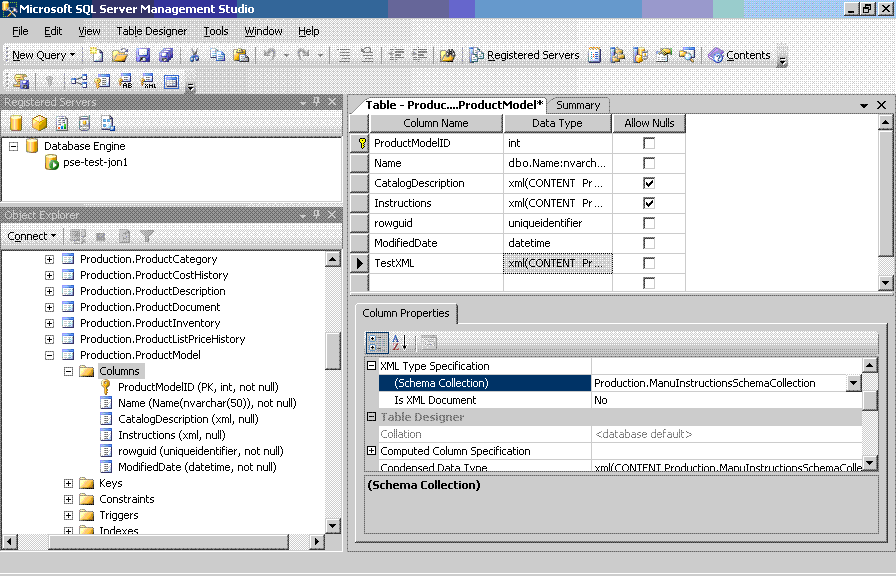Select the Integration Services icon
Image resolution: width=896 pixels, height=576 pixels.
(107, 123)
